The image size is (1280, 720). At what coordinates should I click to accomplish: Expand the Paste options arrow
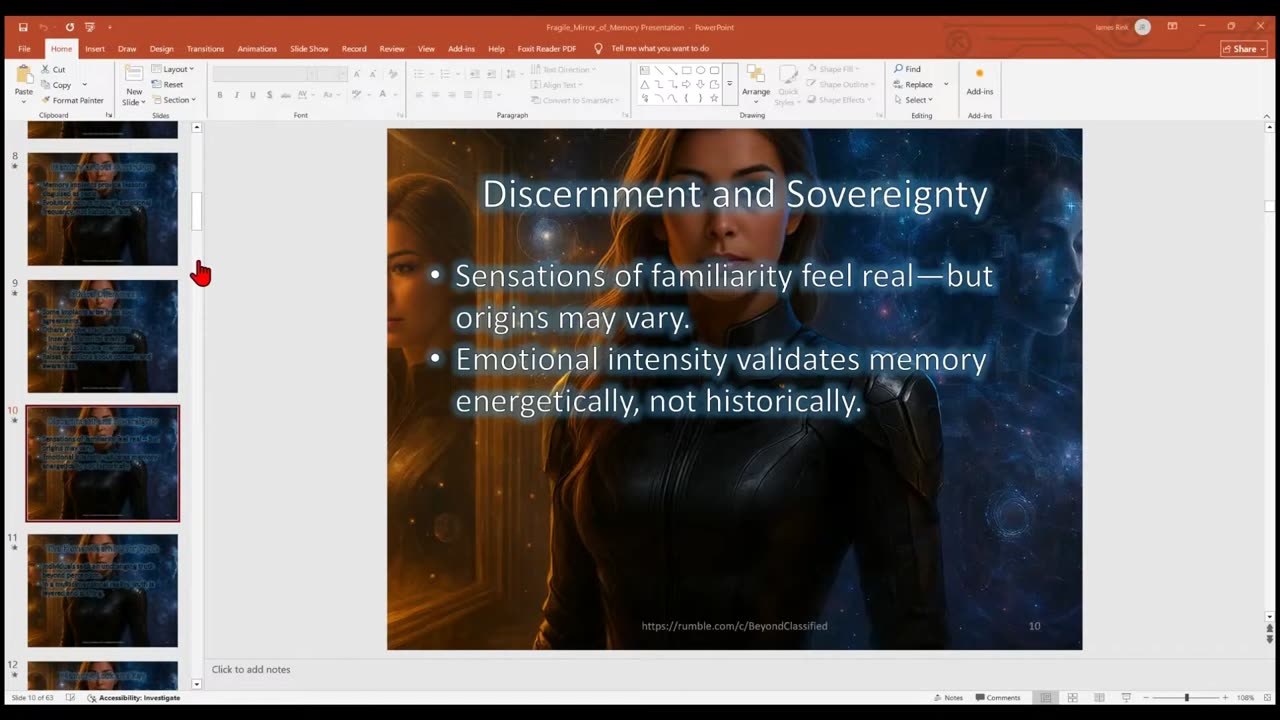[23, 101]
